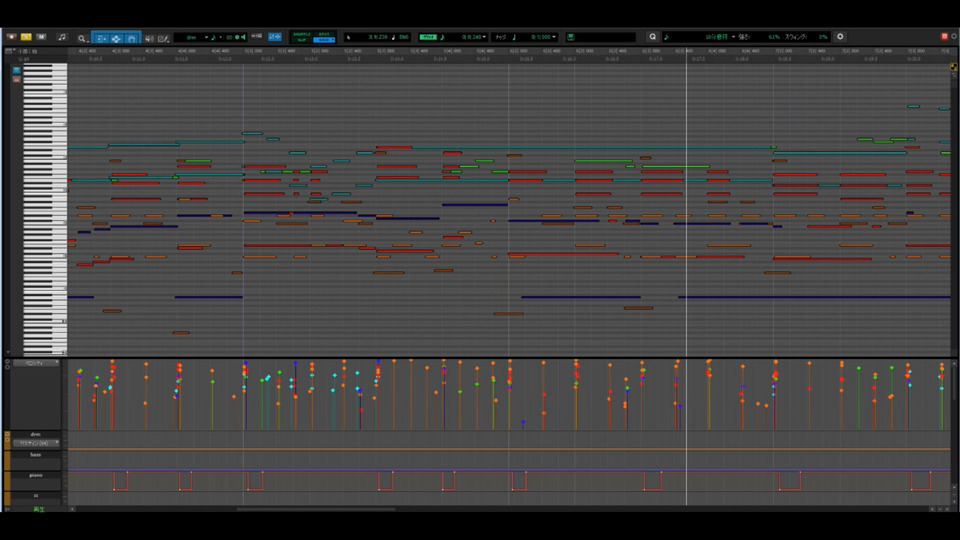Click the SLIP mode button
960x540 pixels.
[x=302, y=40]
